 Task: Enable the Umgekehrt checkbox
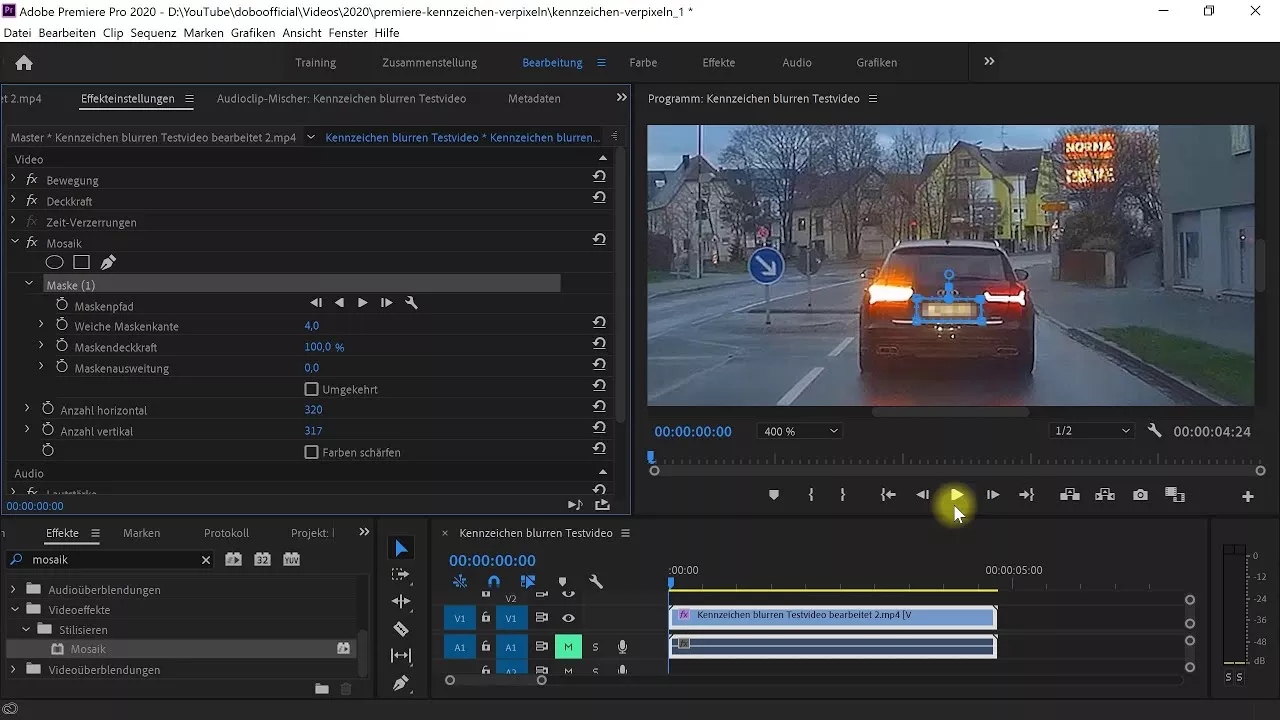pos(313,389)
